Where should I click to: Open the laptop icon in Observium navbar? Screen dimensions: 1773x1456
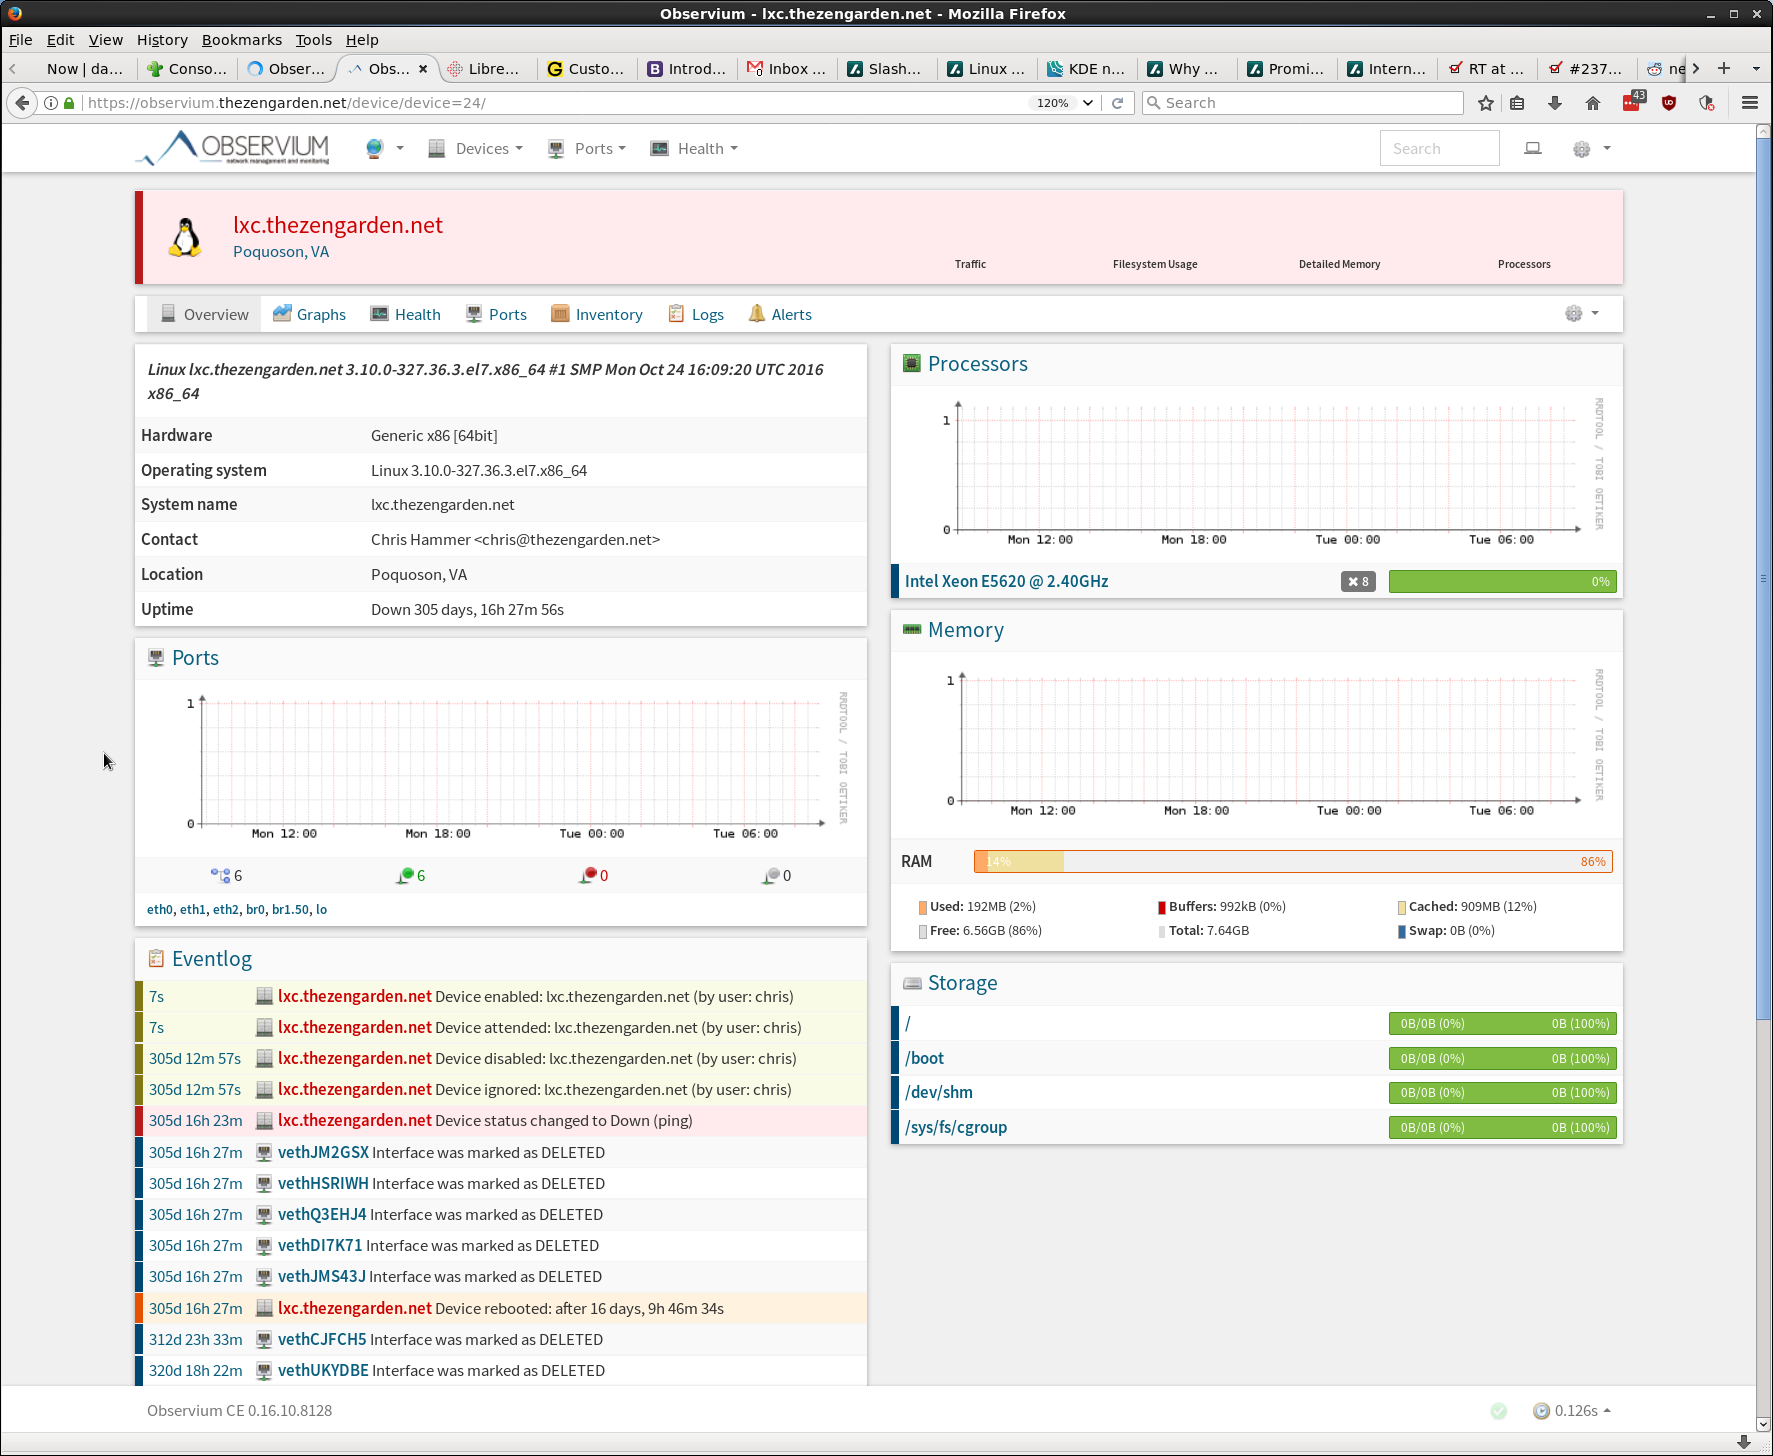(1532, 149)
